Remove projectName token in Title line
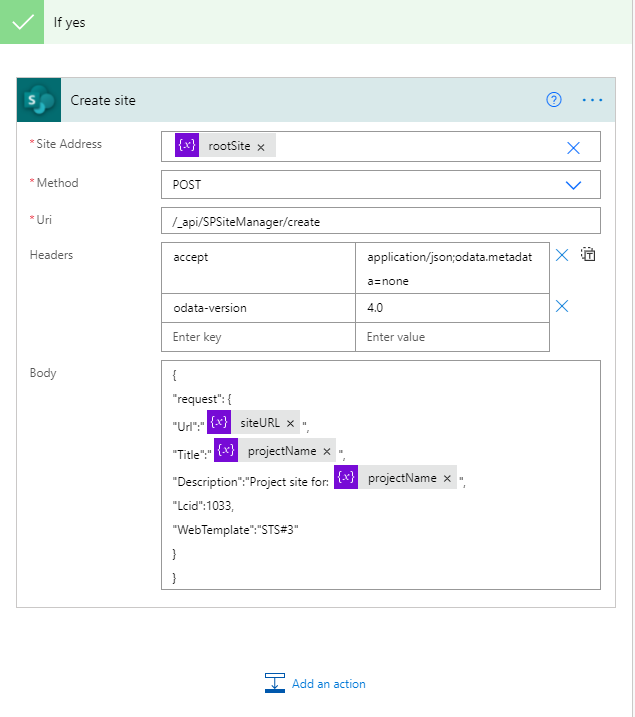 (x=327, y=452)
